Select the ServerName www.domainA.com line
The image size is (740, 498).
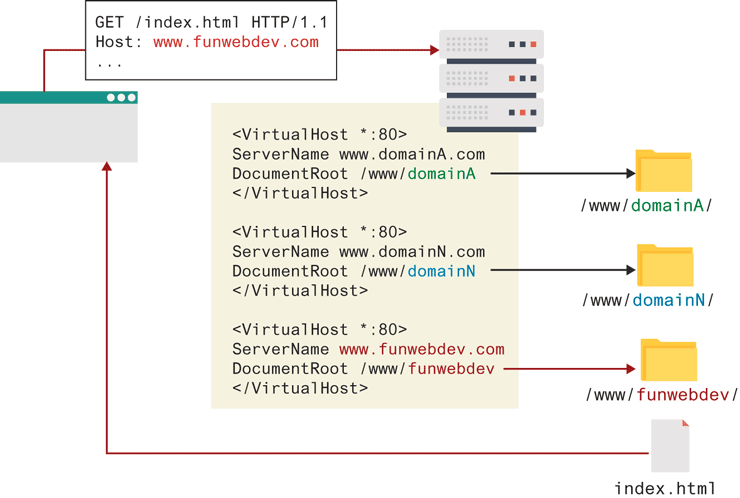[358, 154]
